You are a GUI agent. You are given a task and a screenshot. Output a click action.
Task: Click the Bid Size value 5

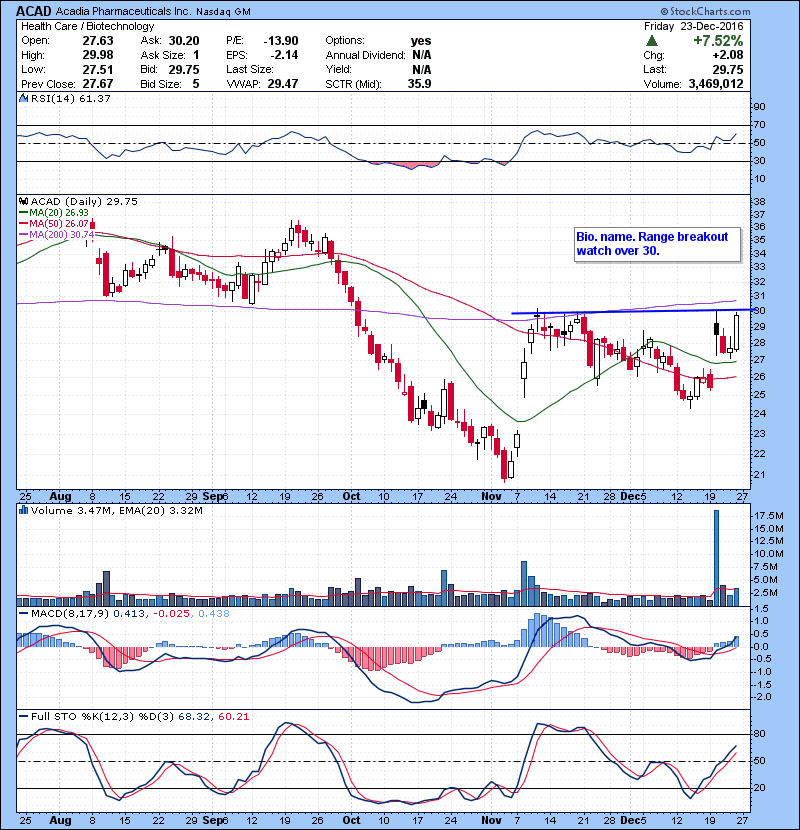[196, 84]
